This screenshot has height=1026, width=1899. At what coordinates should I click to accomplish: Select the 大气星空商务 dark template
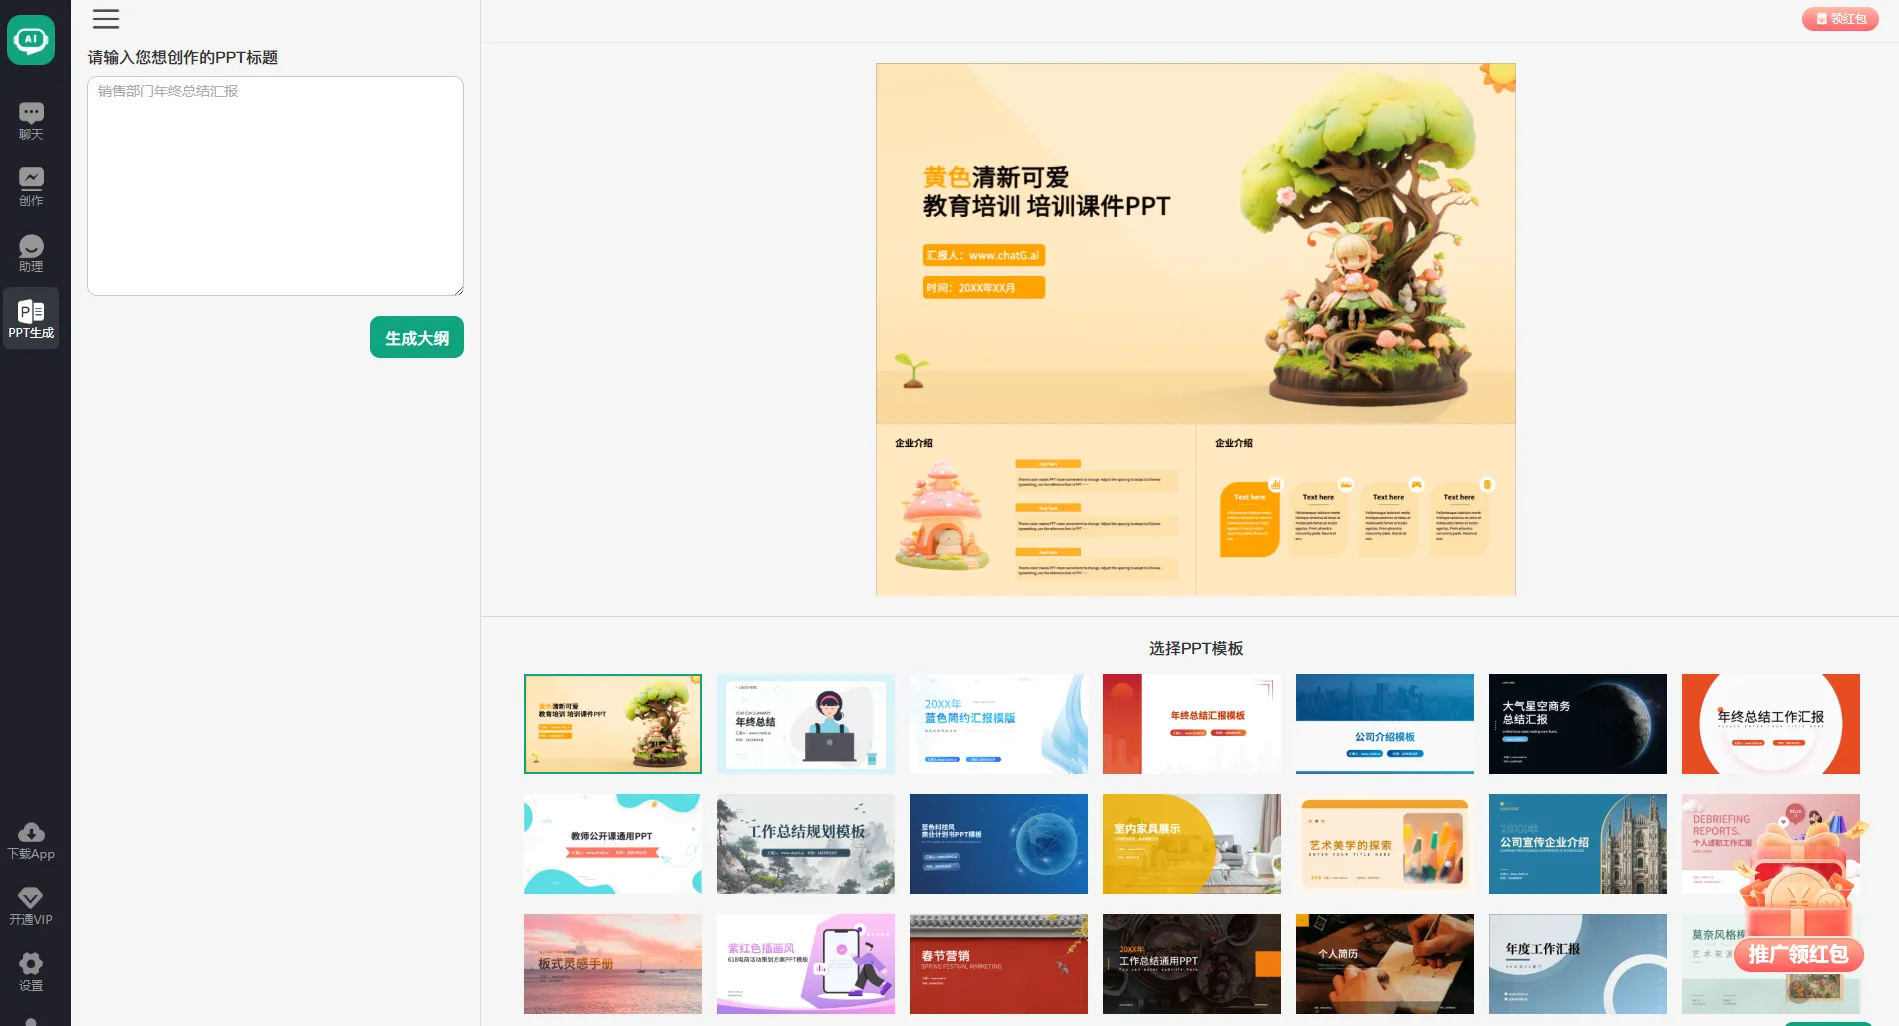pyautogui.click(x=1577, y=724)
